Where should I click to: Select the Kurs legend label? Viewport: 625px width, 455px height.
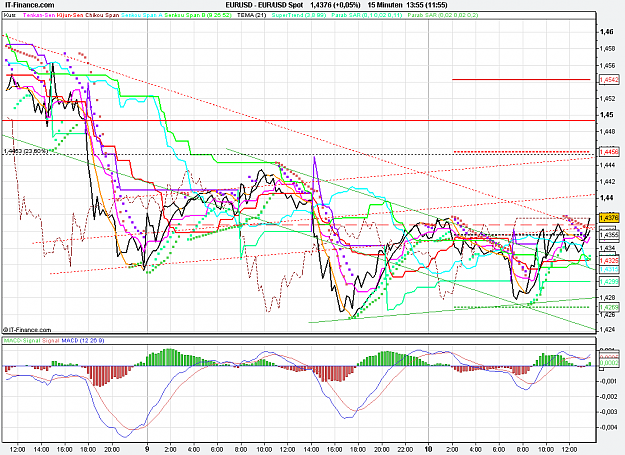coord(10,15)
